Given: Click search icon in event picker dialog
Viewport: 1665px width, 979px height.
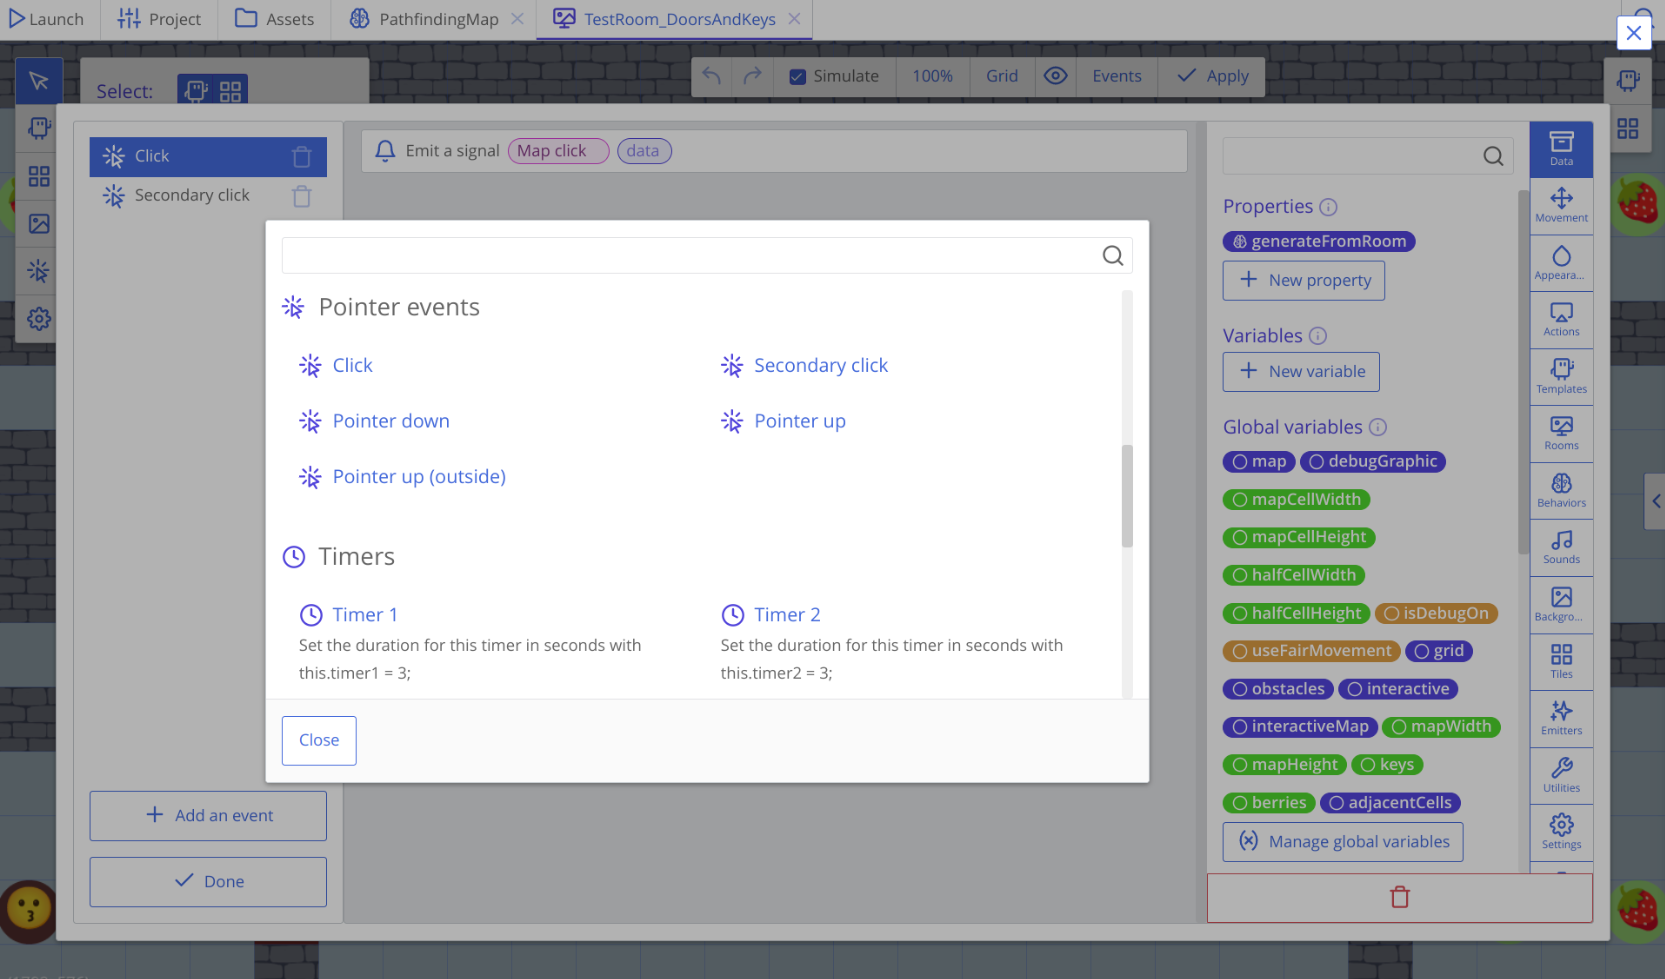Looking at the screenshot, I should [x=1112, y=256].
